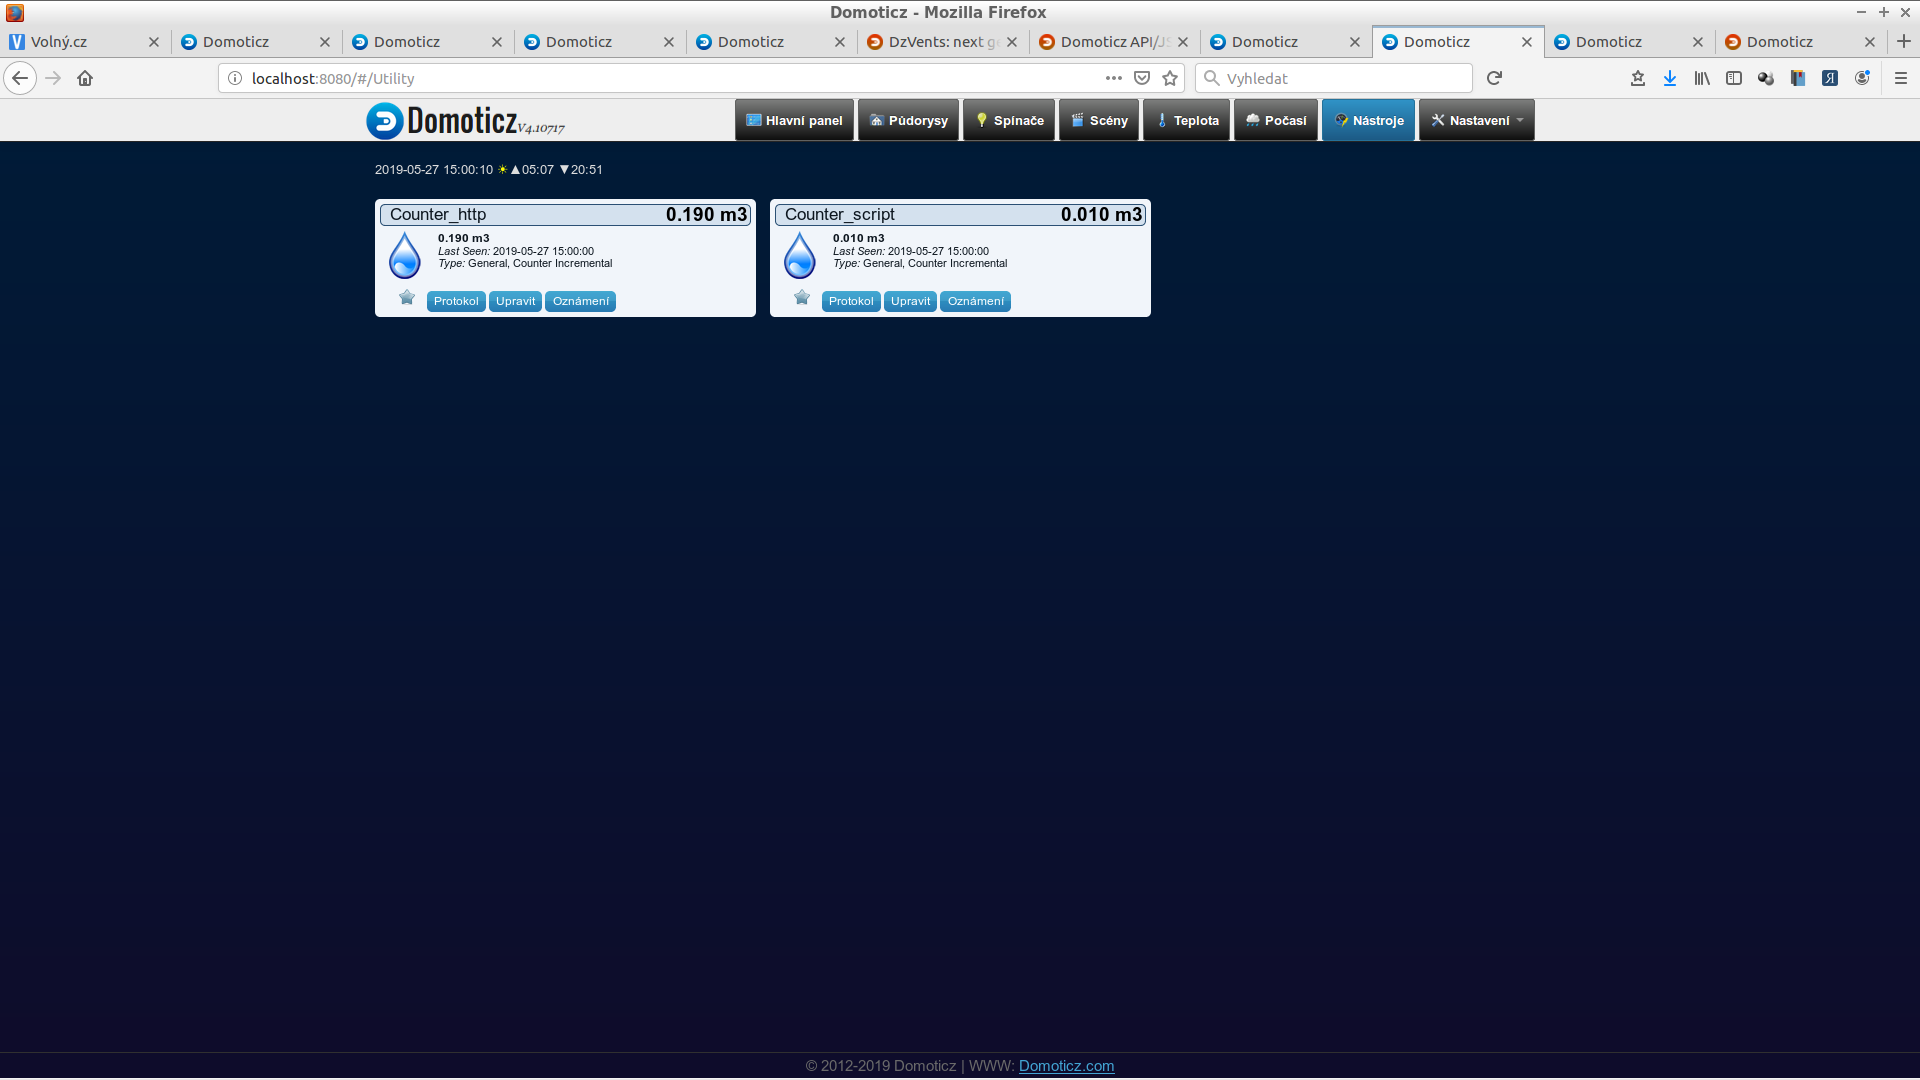Go to the Spínače section
This screenshot has height=1080, width=1920.
[1009, 120]
